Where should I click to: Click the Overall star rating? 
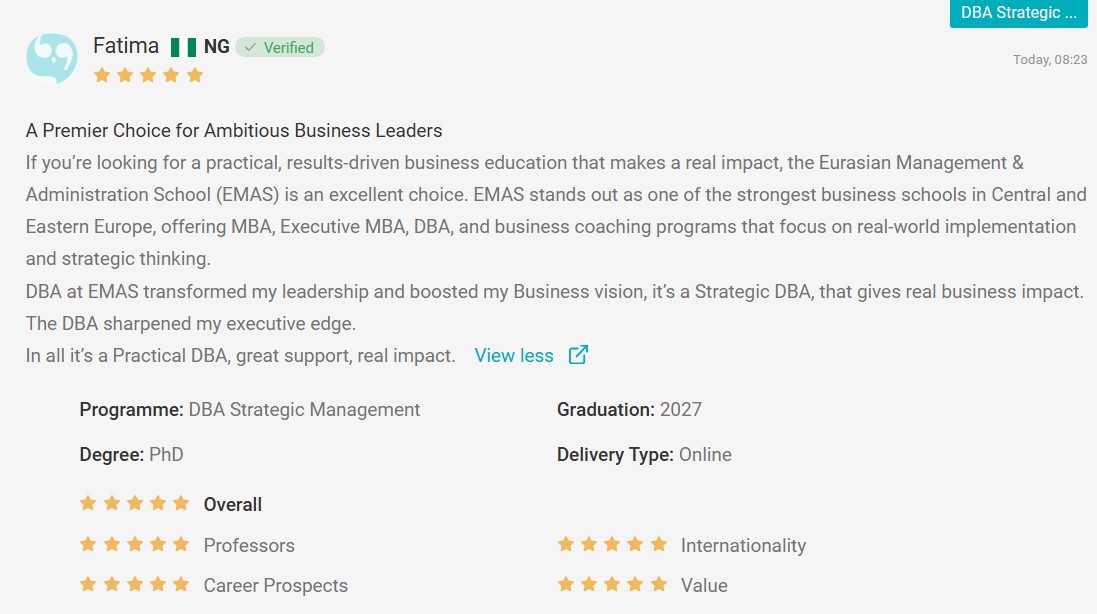(134, 504)
